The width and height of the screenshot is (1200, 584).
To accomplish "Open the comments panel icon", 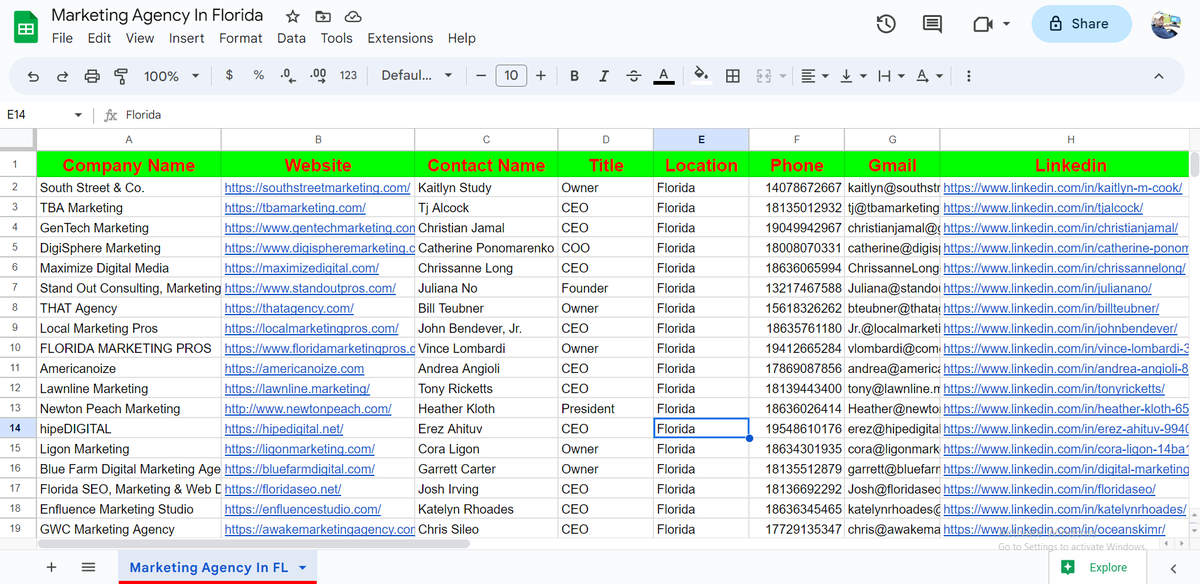I will pyautogui.click(x=932, y=24).
